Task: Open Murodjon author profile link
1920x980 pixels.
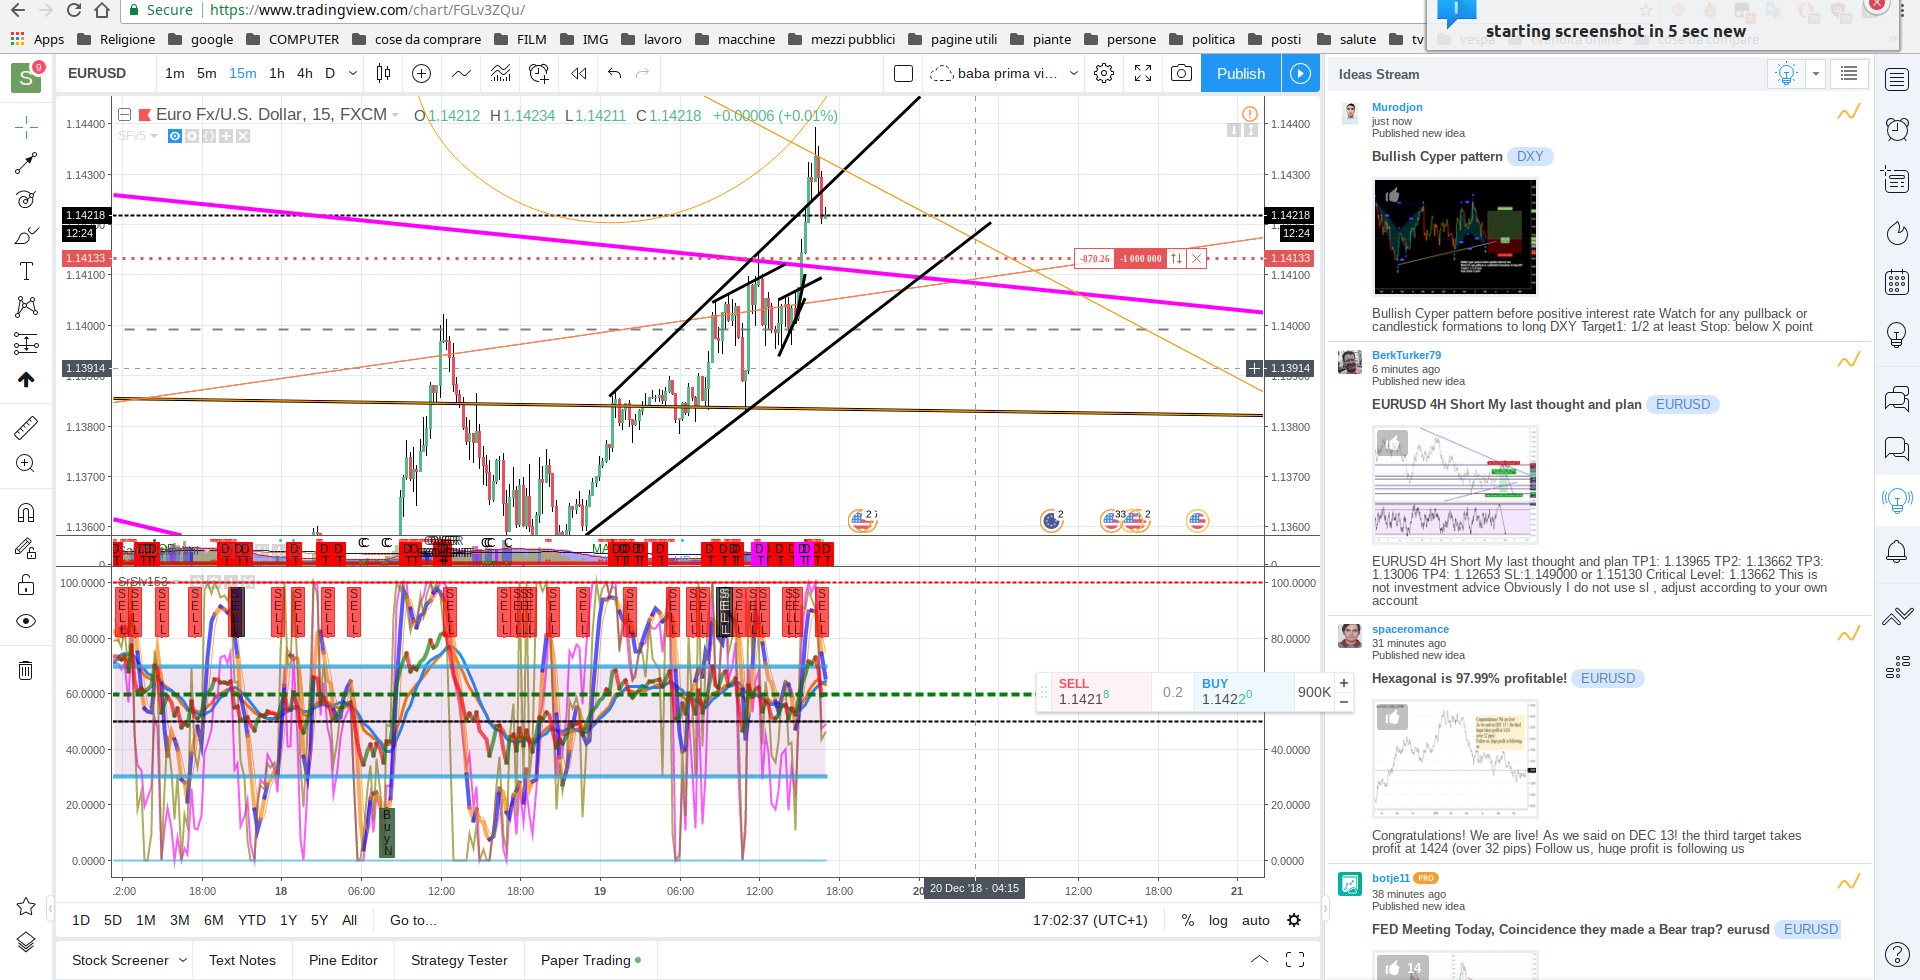Action: coord(1397,107)
